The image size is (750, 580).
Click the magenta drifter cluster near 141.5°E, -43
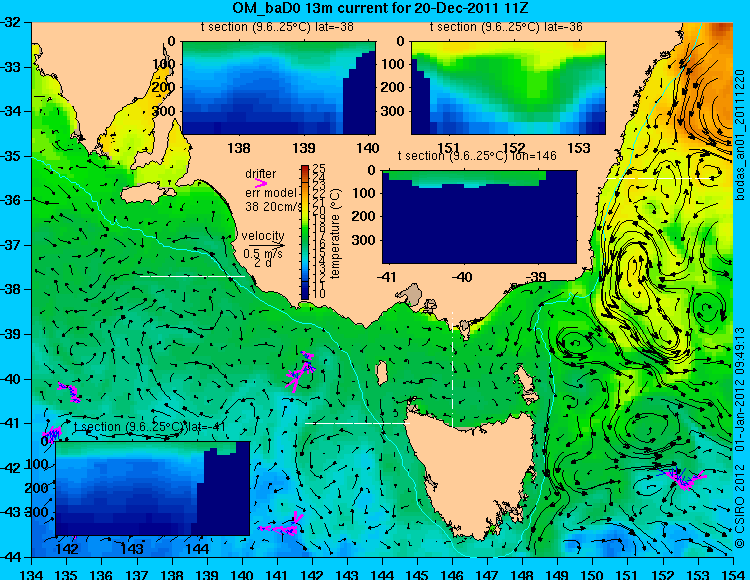[282, 525]
